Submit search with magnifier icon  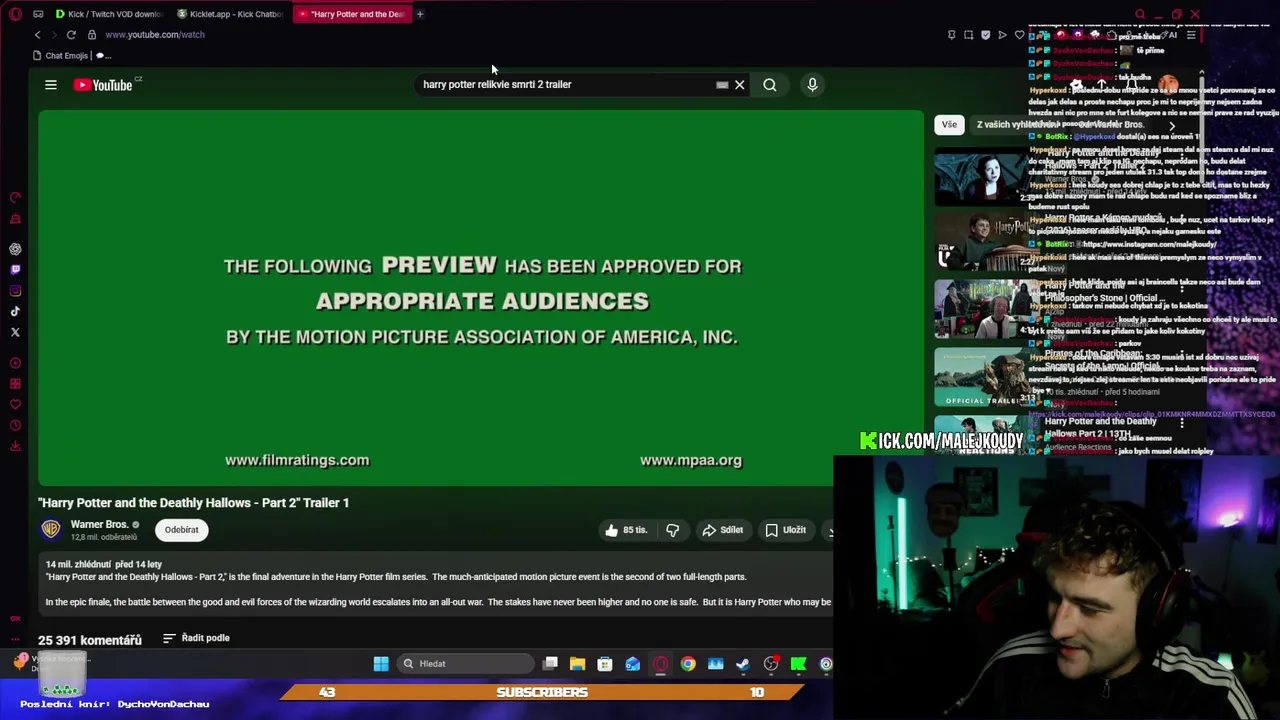[x=770, y=85]
